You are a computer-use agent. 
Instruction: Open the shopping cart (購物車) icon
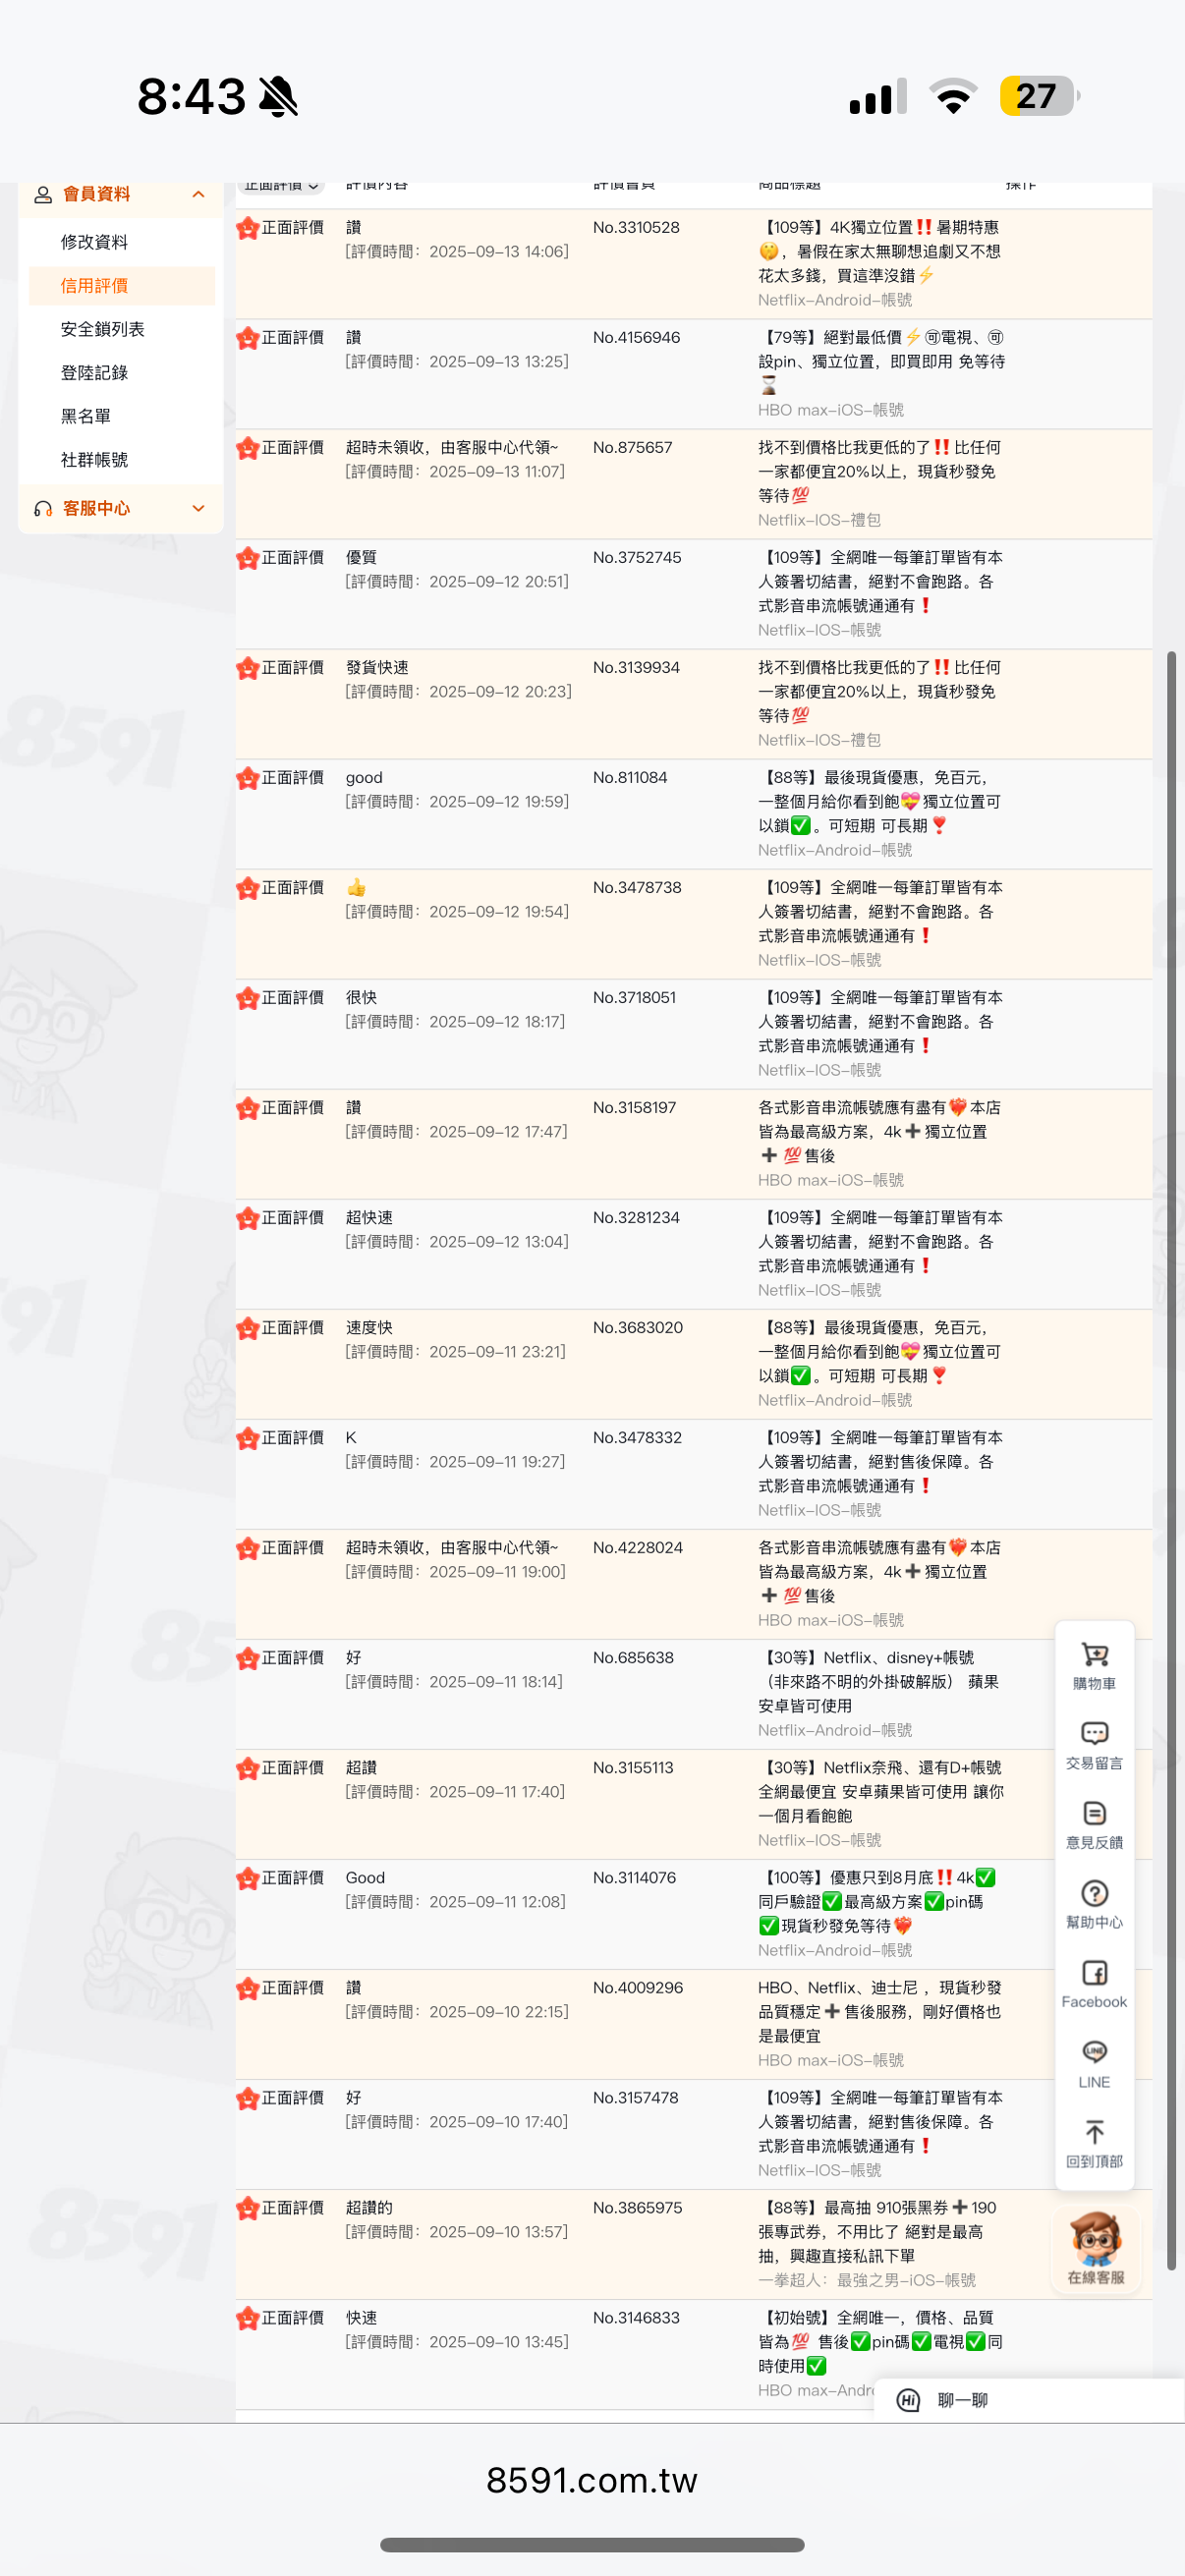coord(1094,1664)
